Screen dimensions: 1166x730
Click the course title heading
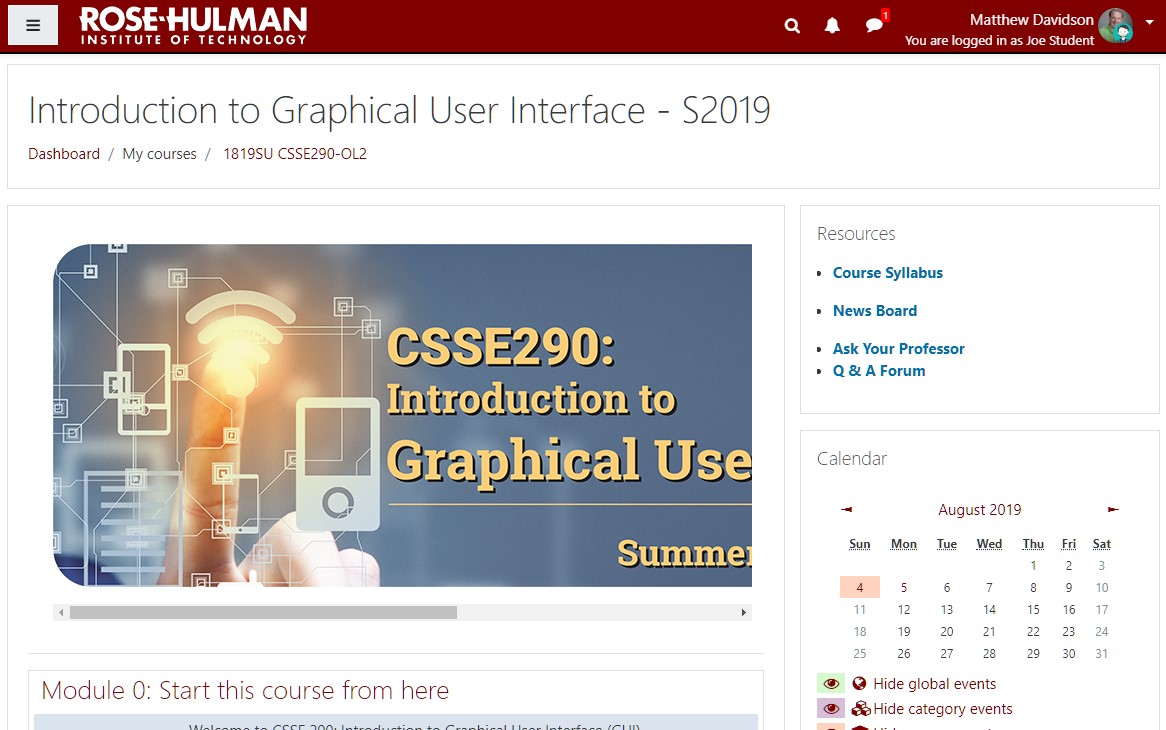pos(399,111)
